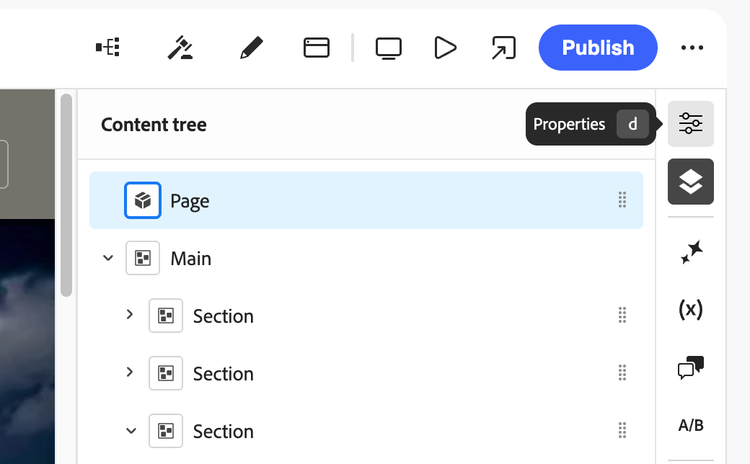Choose the desktop device view icon

click(388, 47)
